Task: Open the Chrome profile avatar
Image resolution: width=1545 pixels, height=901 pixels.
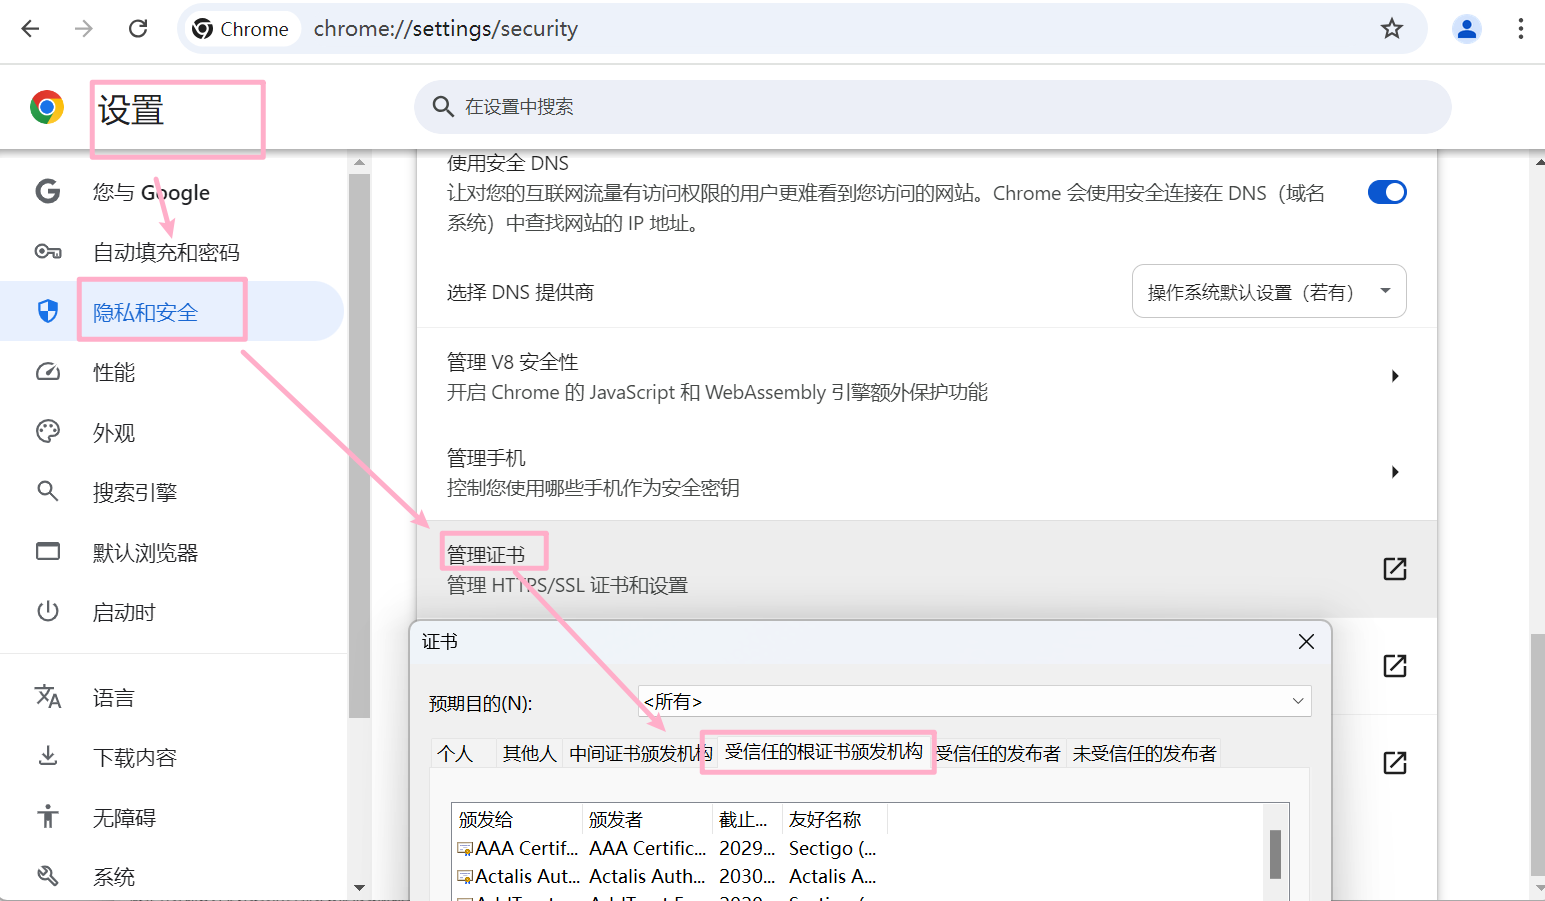Action: click(1467, 29)
